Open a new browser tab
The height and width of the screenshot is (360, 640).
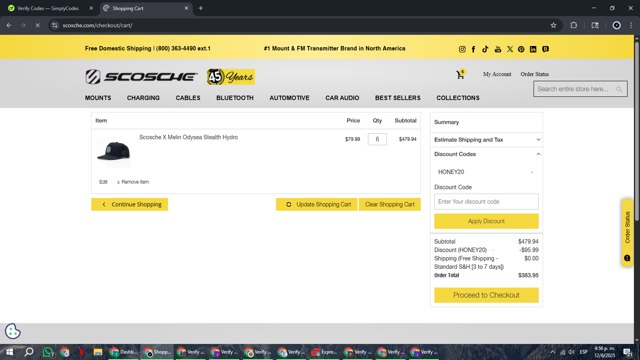point(200,8)
